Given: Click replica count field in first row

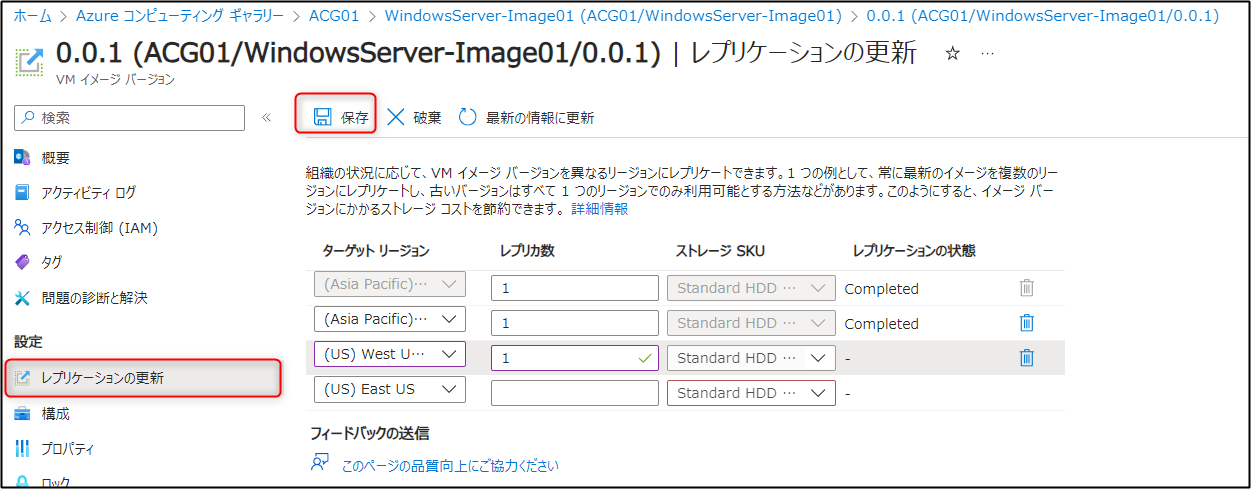Looking at the screenshot, I should pyautogui.click(x=575, y=288).
